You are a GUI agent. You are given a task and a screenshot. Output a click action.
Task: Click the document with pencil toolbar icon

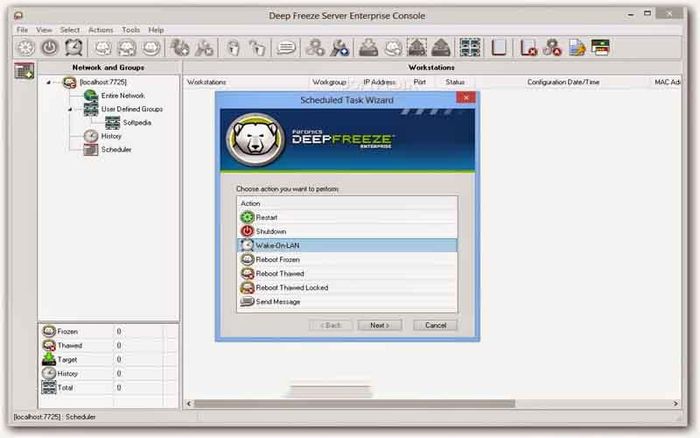tap(576, 48)
